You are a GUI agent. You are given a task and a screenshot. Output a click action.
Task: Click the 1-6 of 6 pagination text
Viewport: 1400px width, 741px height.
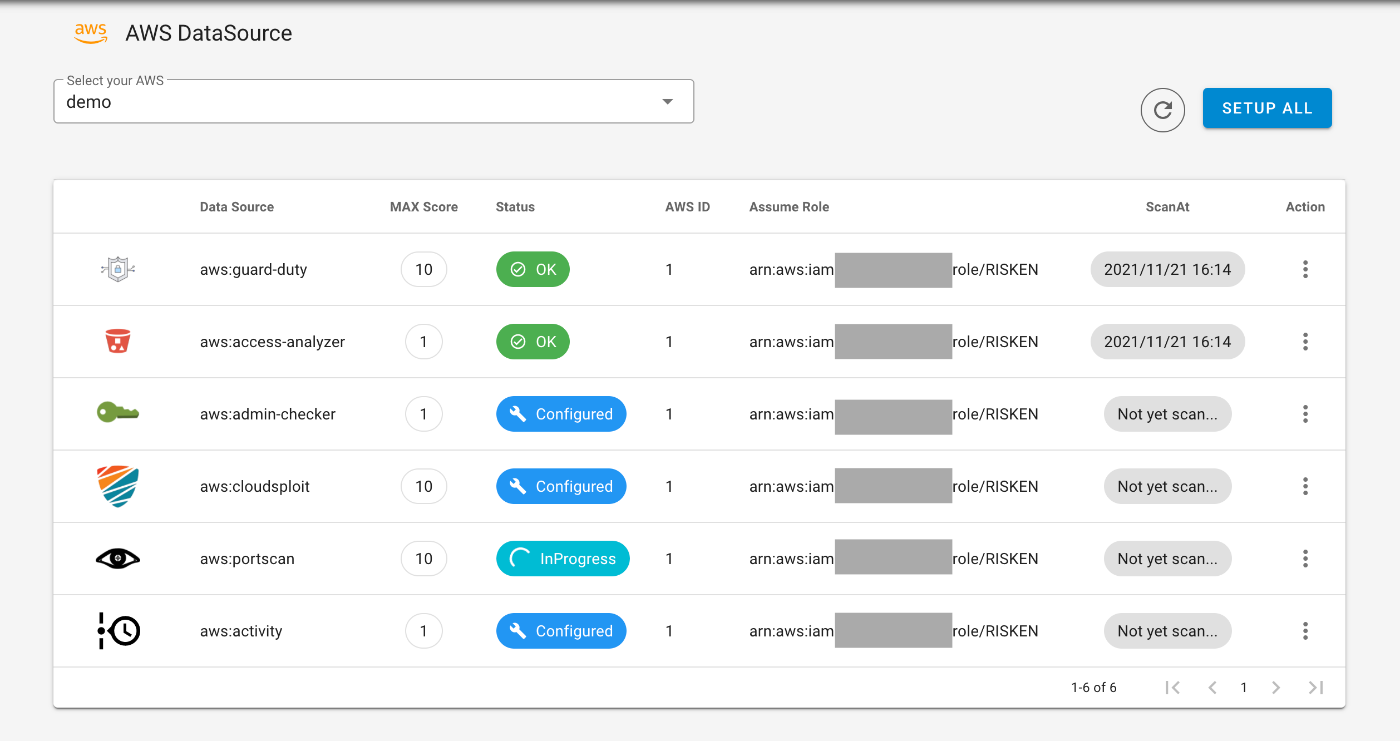click(x=1094, y=687)
